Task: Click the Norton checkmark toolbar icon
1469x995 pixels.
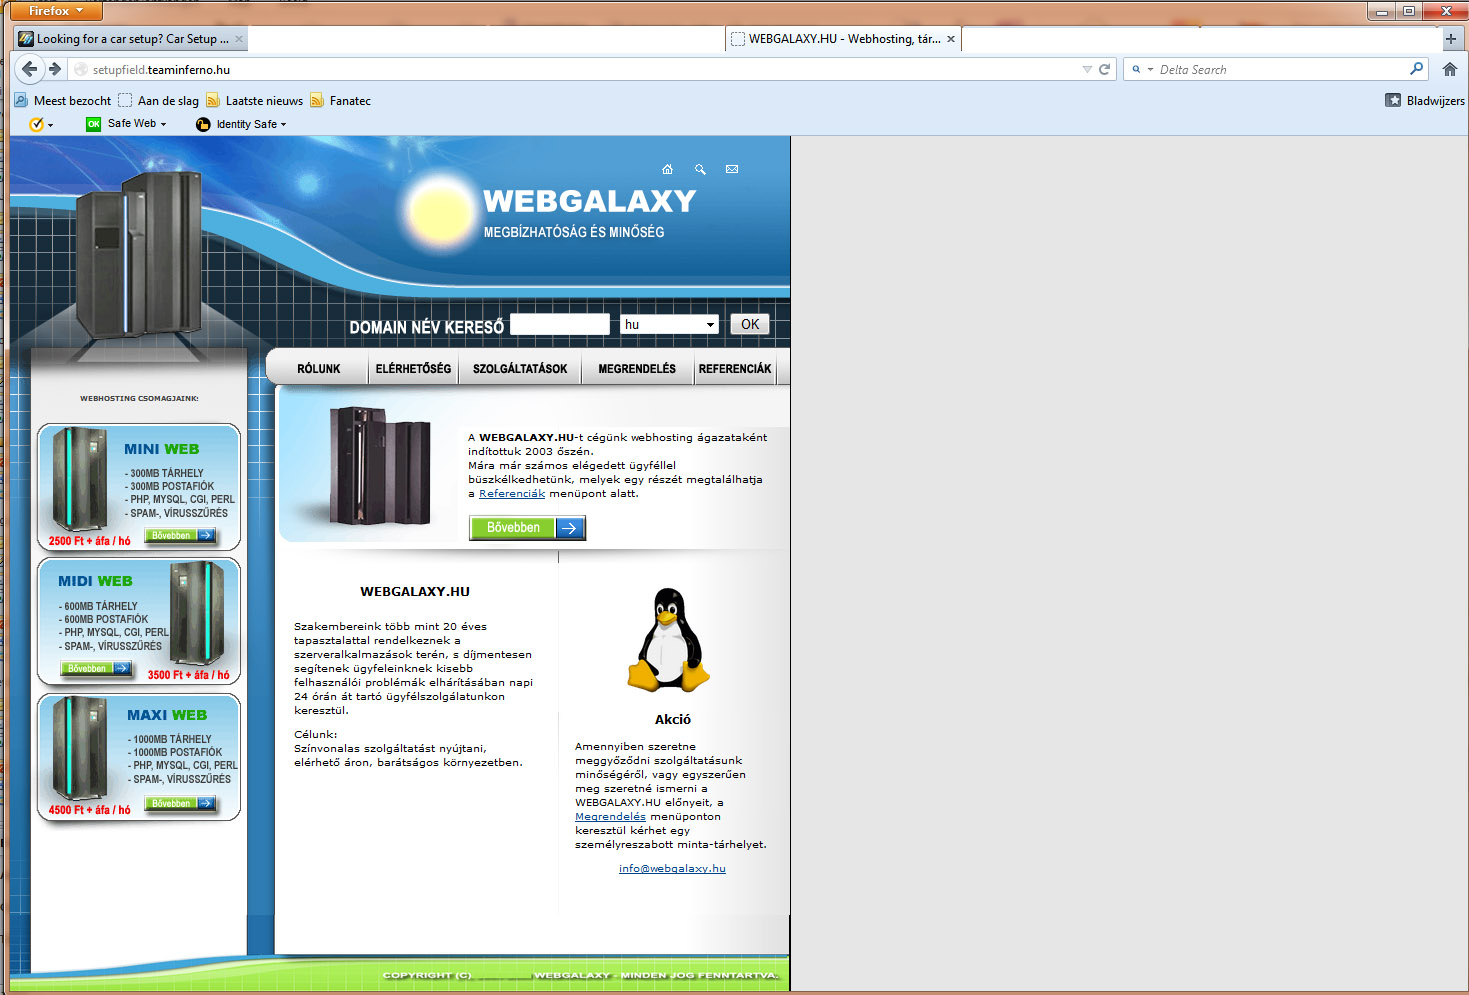Action: [x=37, y=124]
